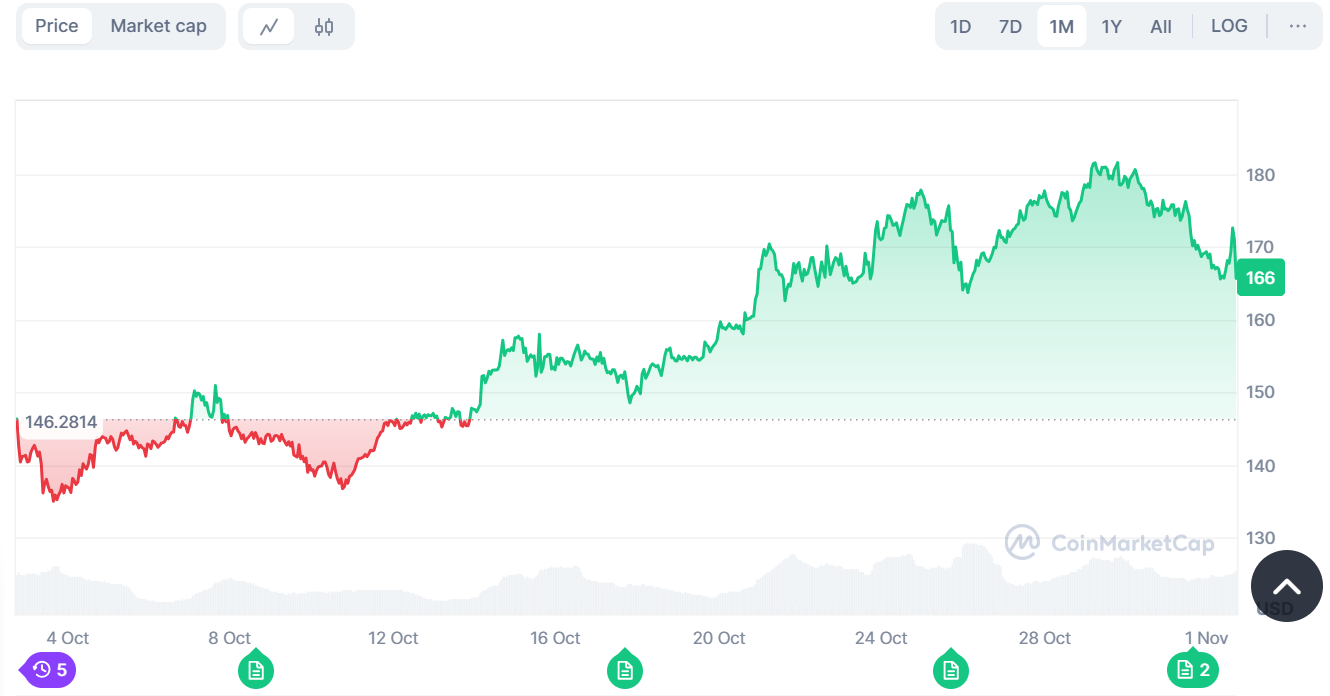The image size is (1330, 696).
Task: Click the 146.2814 starting price label
Action: (x=61, y=422)
